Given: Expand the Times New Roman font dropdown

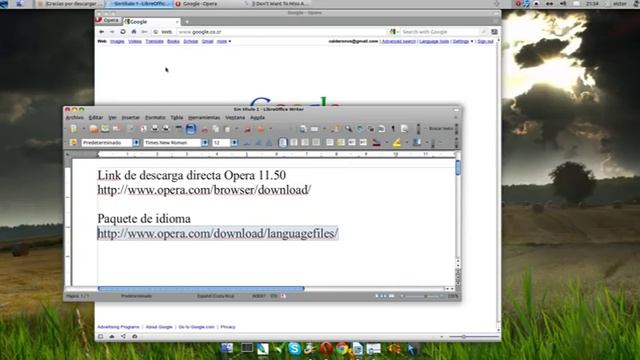Looking at the screenshot, I should click(x=205, y=142).
